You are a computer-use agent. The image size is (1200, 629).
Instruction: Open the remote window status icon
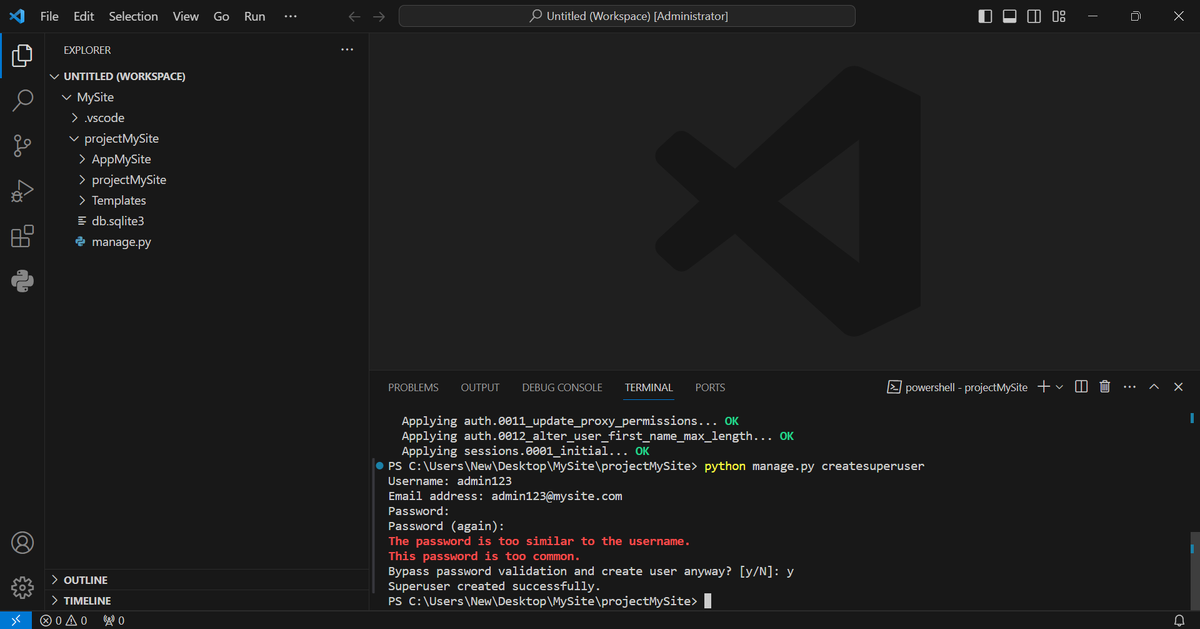(x=16, y=620)
